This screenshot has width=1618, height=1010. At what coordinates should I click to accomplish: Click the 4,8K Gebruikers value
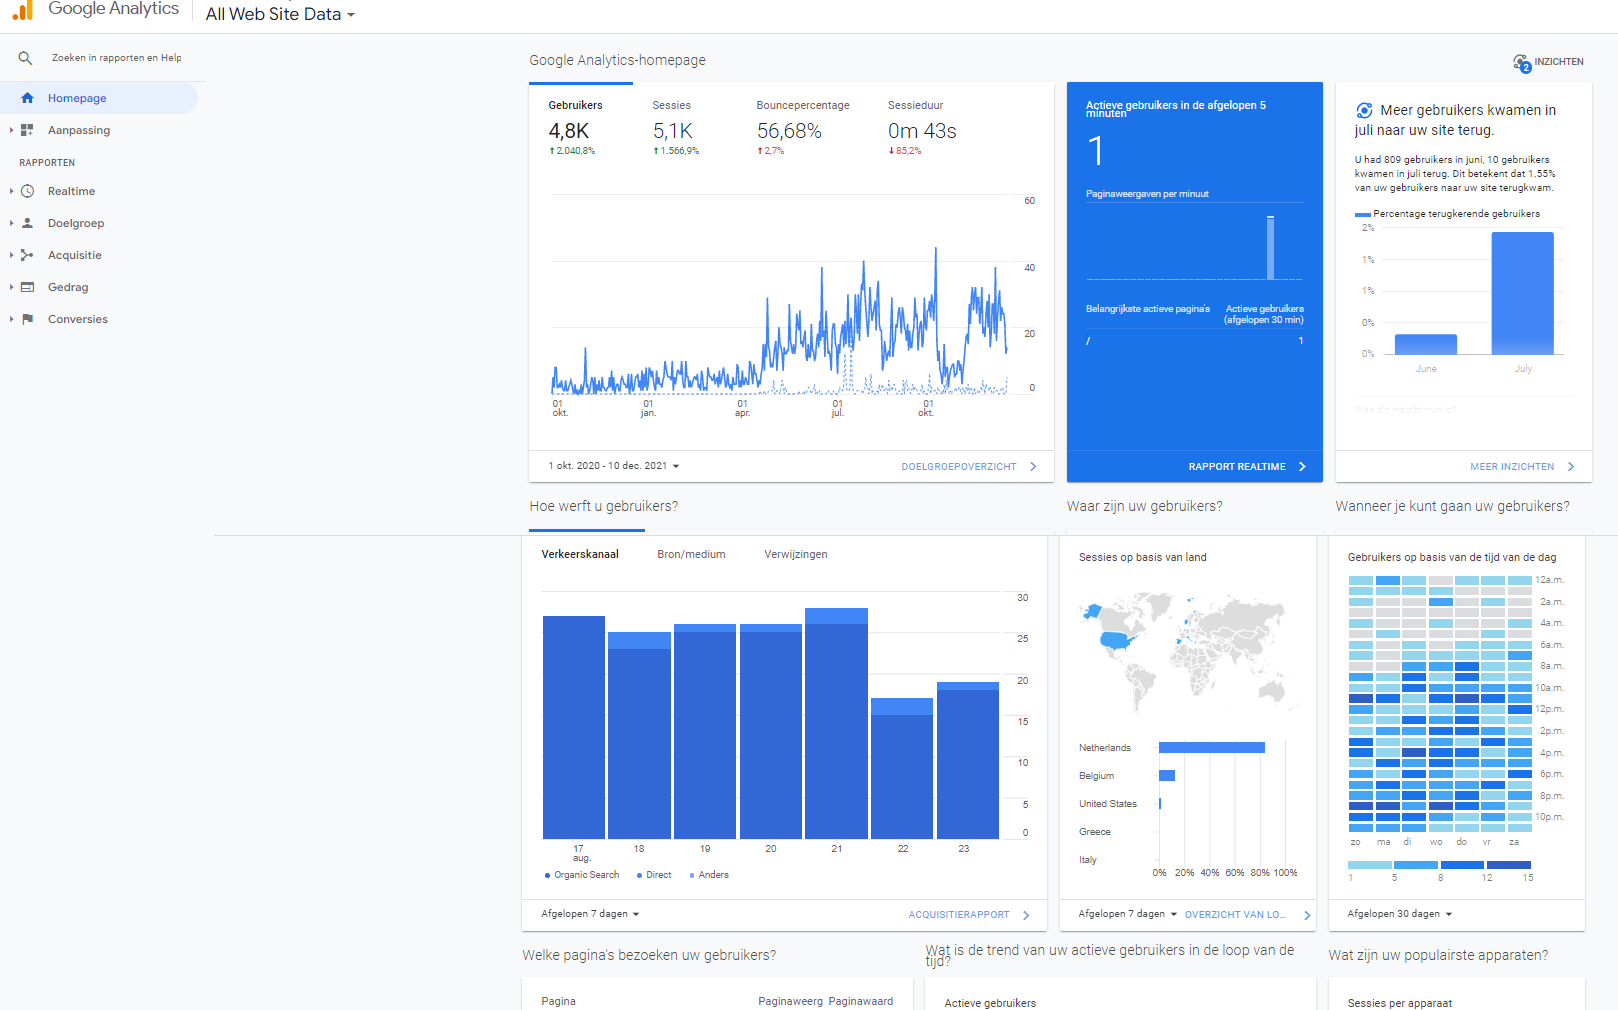569,131
